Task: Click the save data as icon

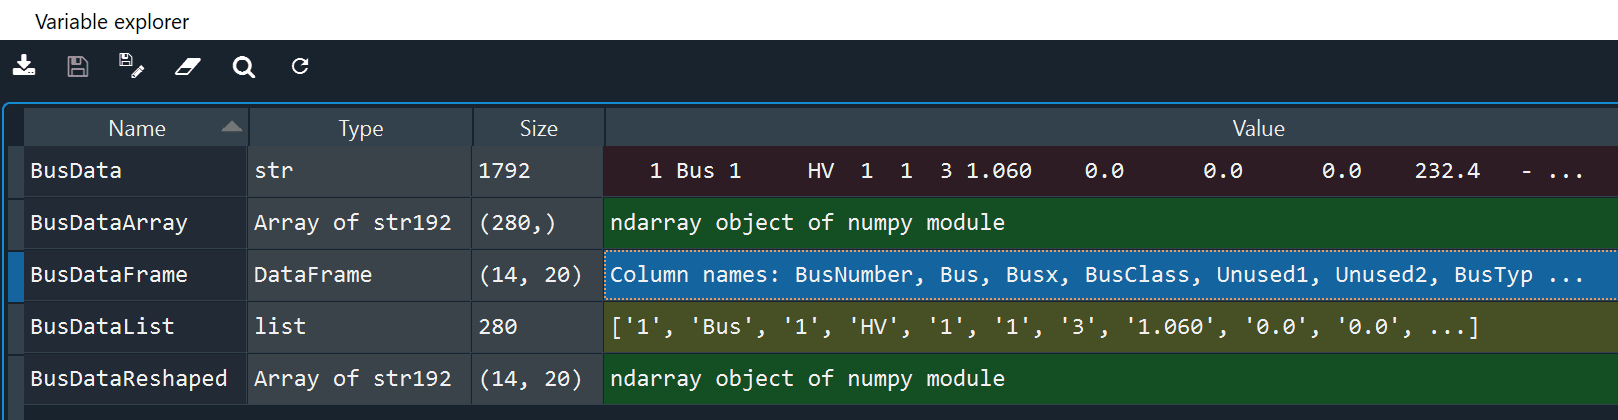Action: click(x=131, y=66)
